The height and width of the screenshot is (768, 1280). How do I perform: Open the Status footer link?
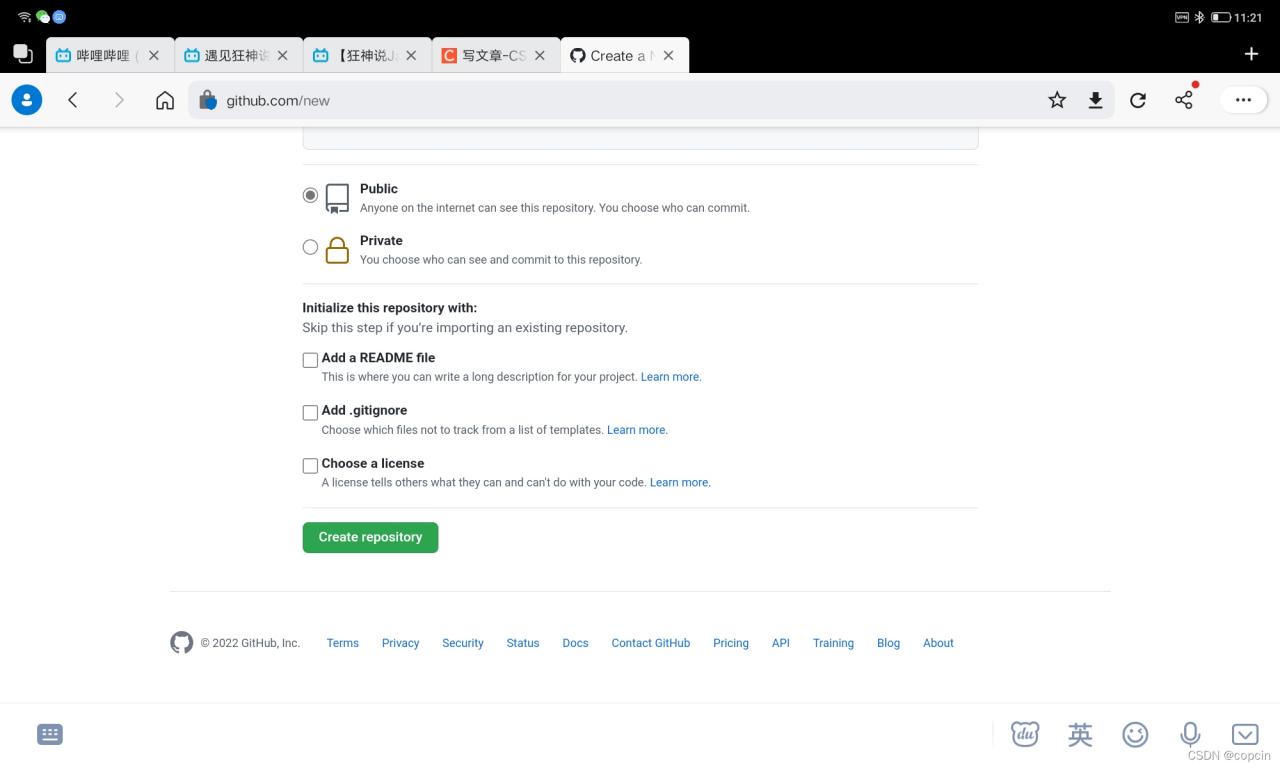523,643
